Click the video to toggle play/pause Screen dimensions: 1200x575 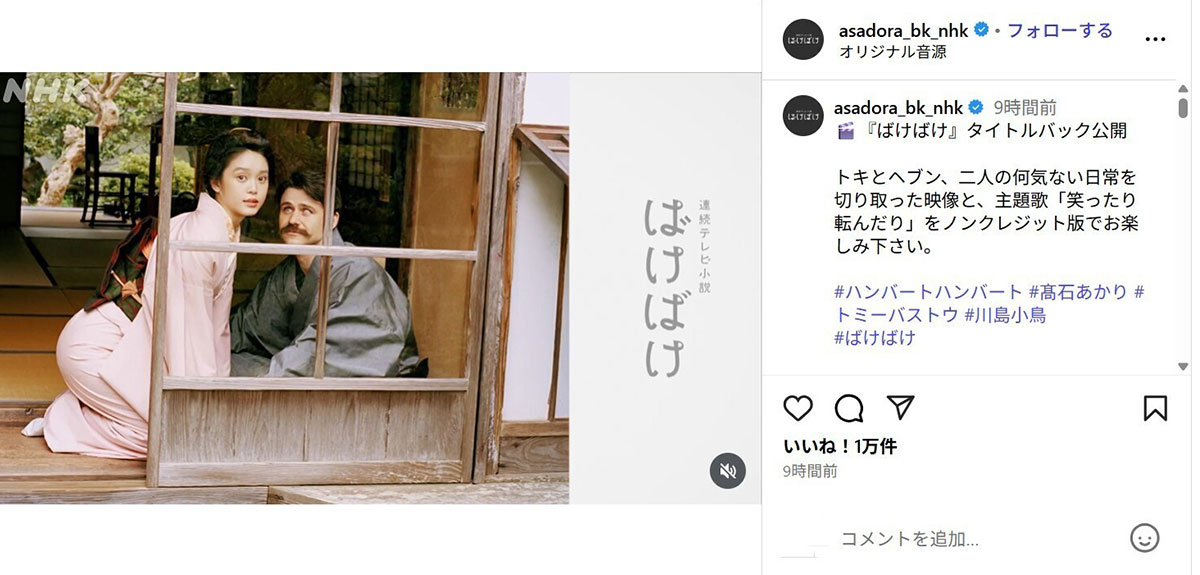click(x=380, y=288)
